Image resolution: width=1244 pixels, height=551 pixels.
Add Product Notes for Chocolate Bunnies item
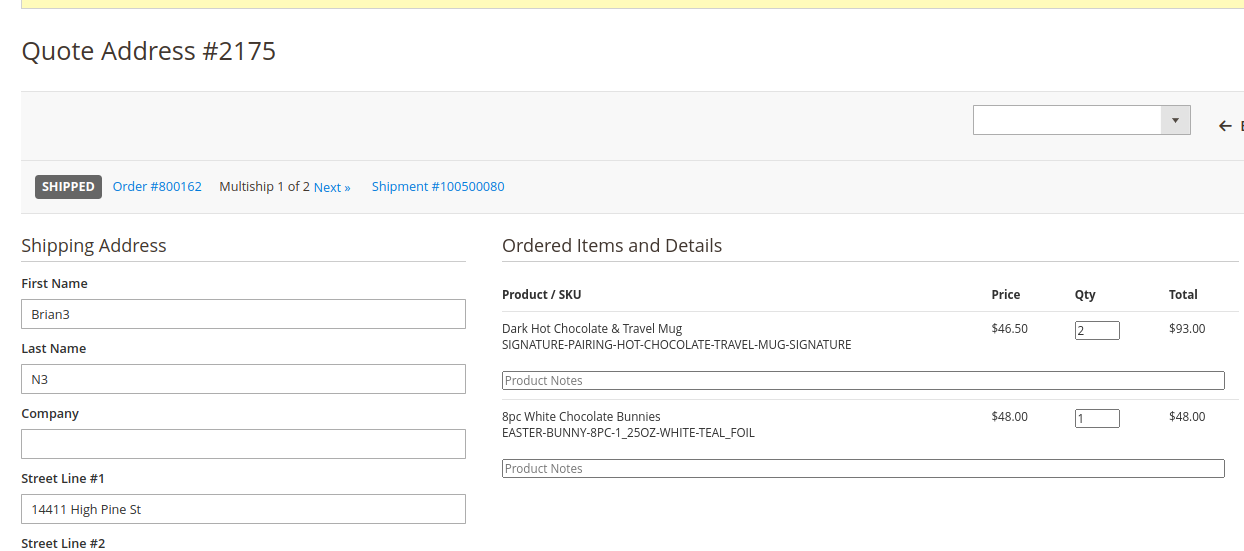pyautogui.click(x=862, y=468)
